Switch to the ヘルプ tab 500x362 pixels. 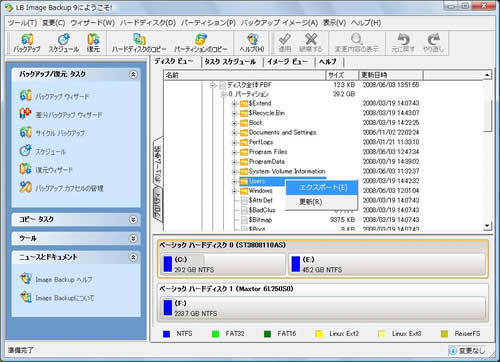[x=328, y=61]
